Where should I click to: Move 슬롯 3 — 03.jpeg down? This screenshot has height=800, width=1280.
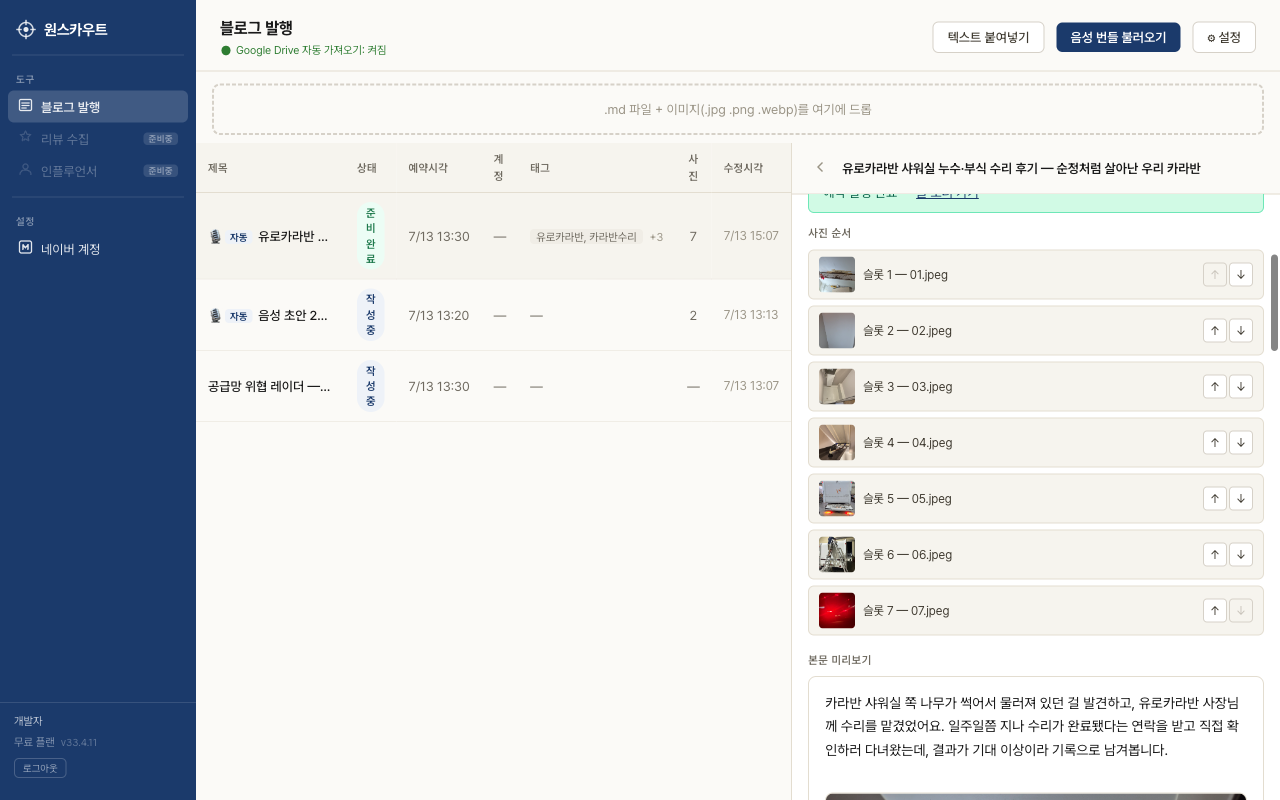pyautogui.click(x=1241, y=386)
